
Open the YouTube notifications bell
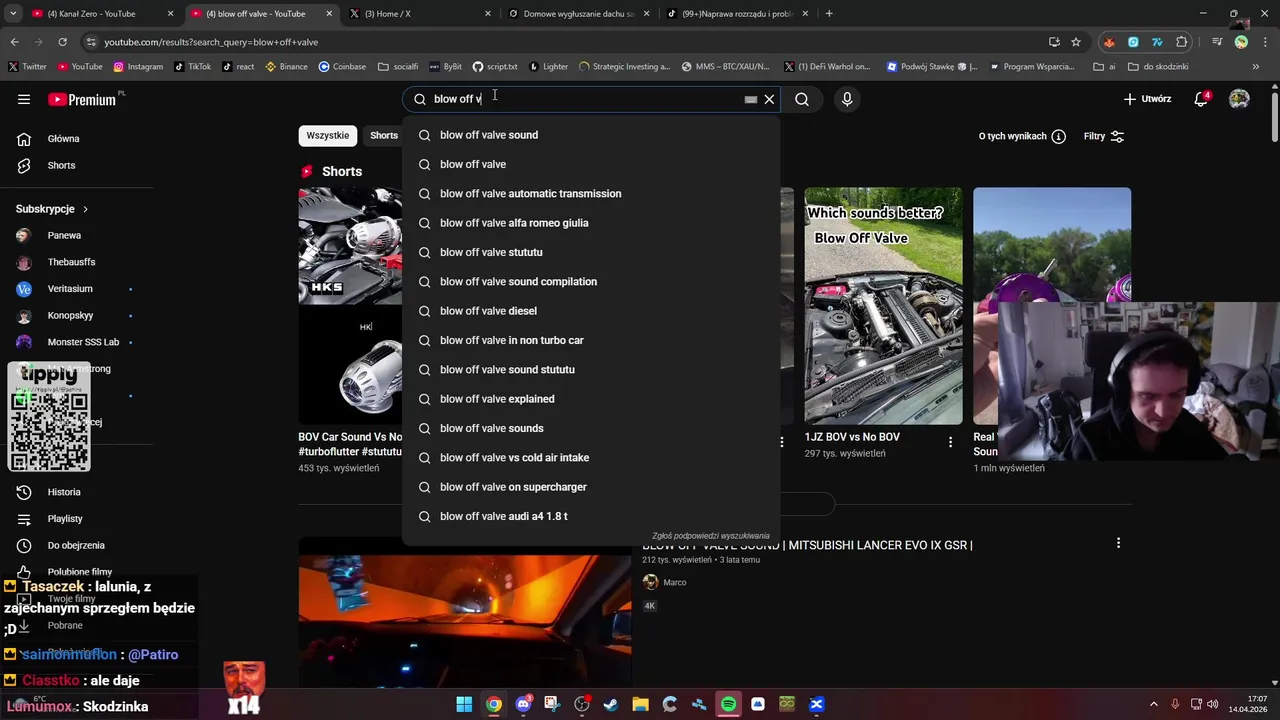coord(1201,99)
